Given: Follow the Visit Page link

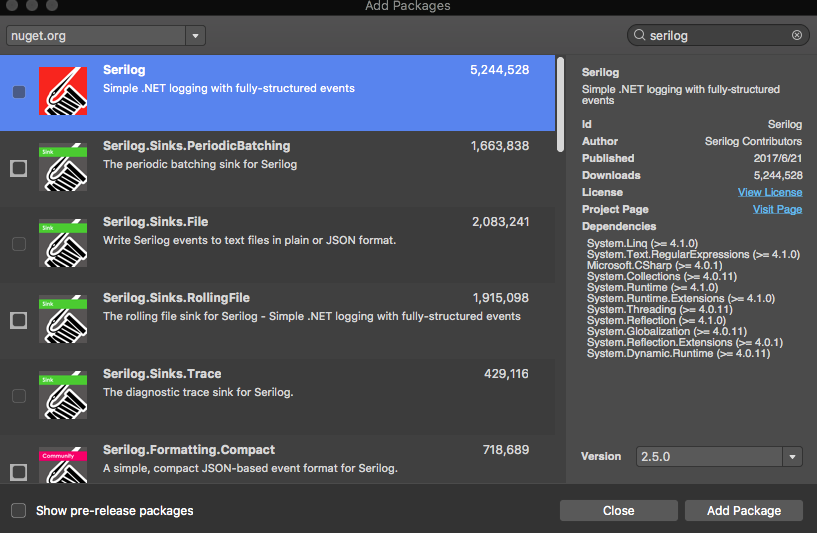Looking at the screenshot, I should pos(777,209).
